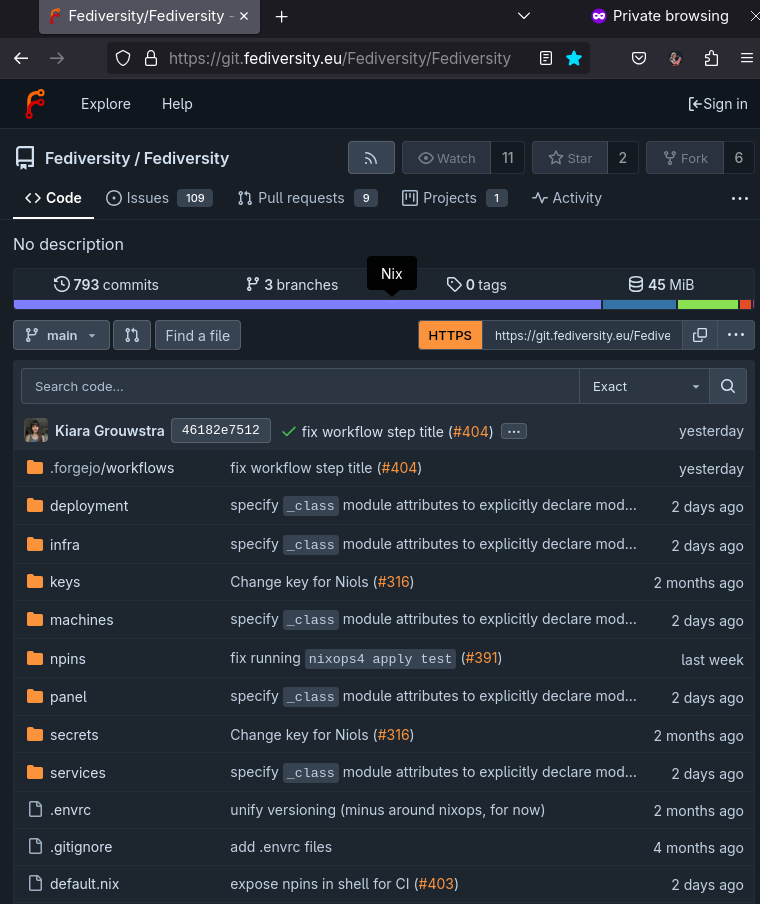Click the Watch button
Image resolution: width=760 pixels, height=904 pixels.
tap(446, 158)
